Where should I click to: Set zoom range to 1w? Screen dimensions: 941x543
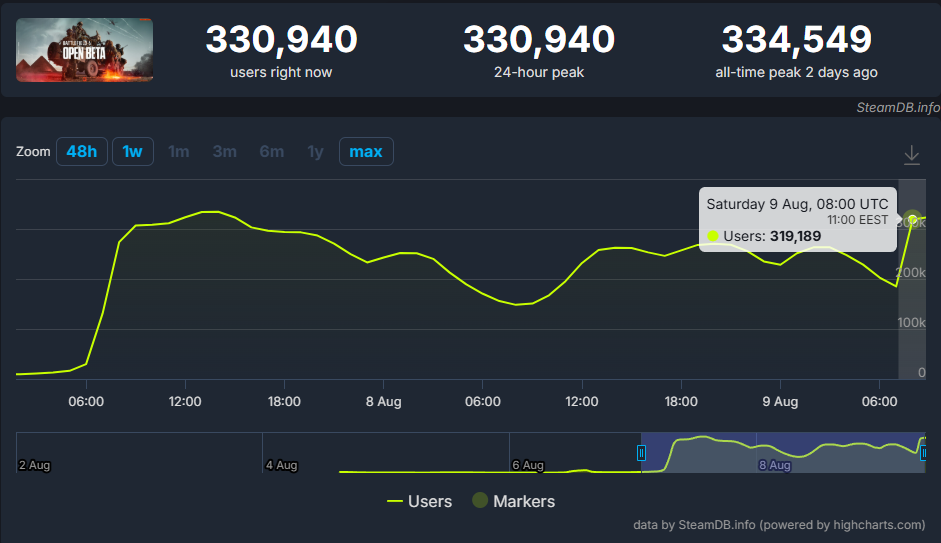pyautogui.click(x=133, y=151)
